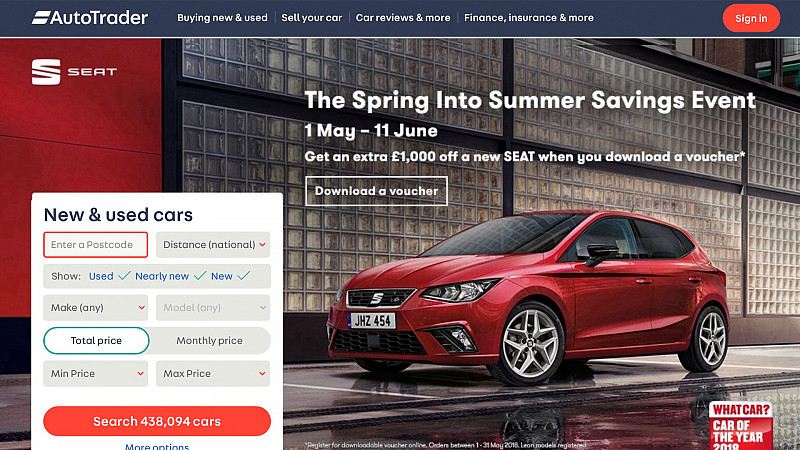The image size is (800, 450).
Task: Switch to Monthly price option
Action: tap(210, 341)
